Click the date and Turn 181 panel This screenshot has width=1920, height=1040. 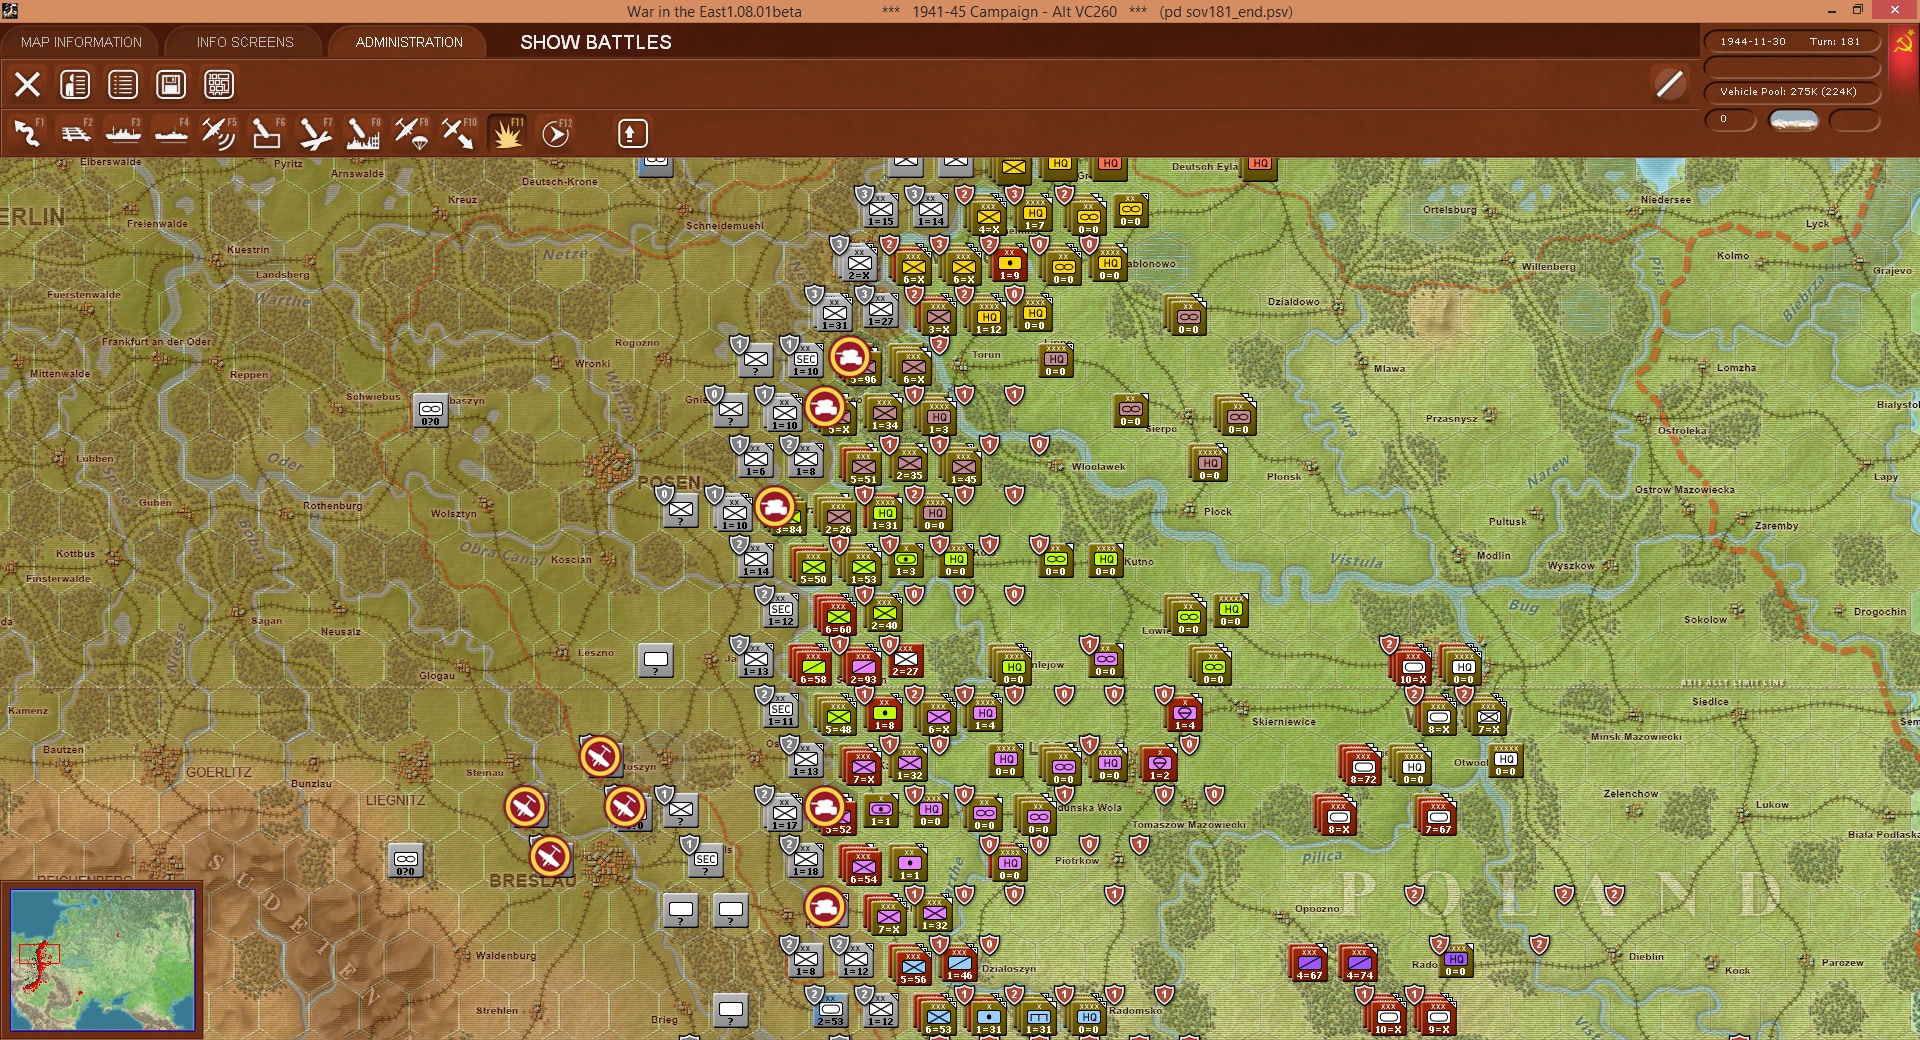click(1791, 42)
